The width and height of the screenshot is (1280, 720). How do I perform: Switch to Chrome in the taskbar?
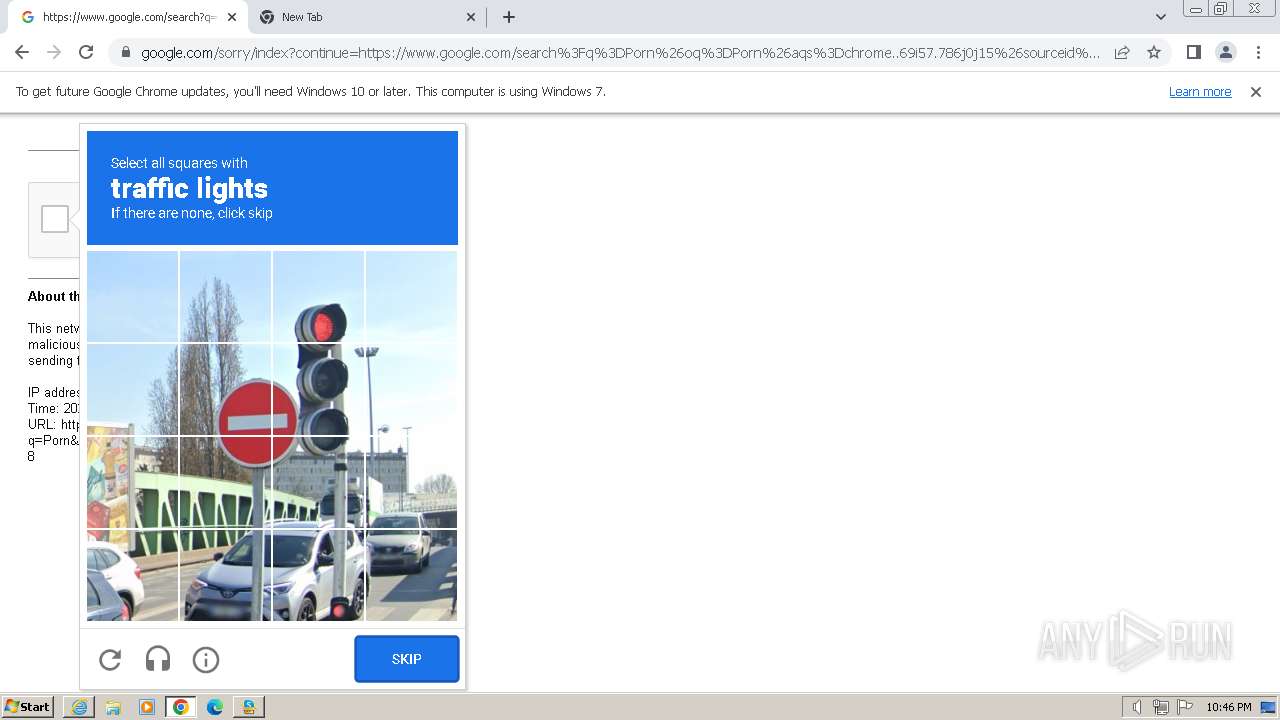click(181, 707)
